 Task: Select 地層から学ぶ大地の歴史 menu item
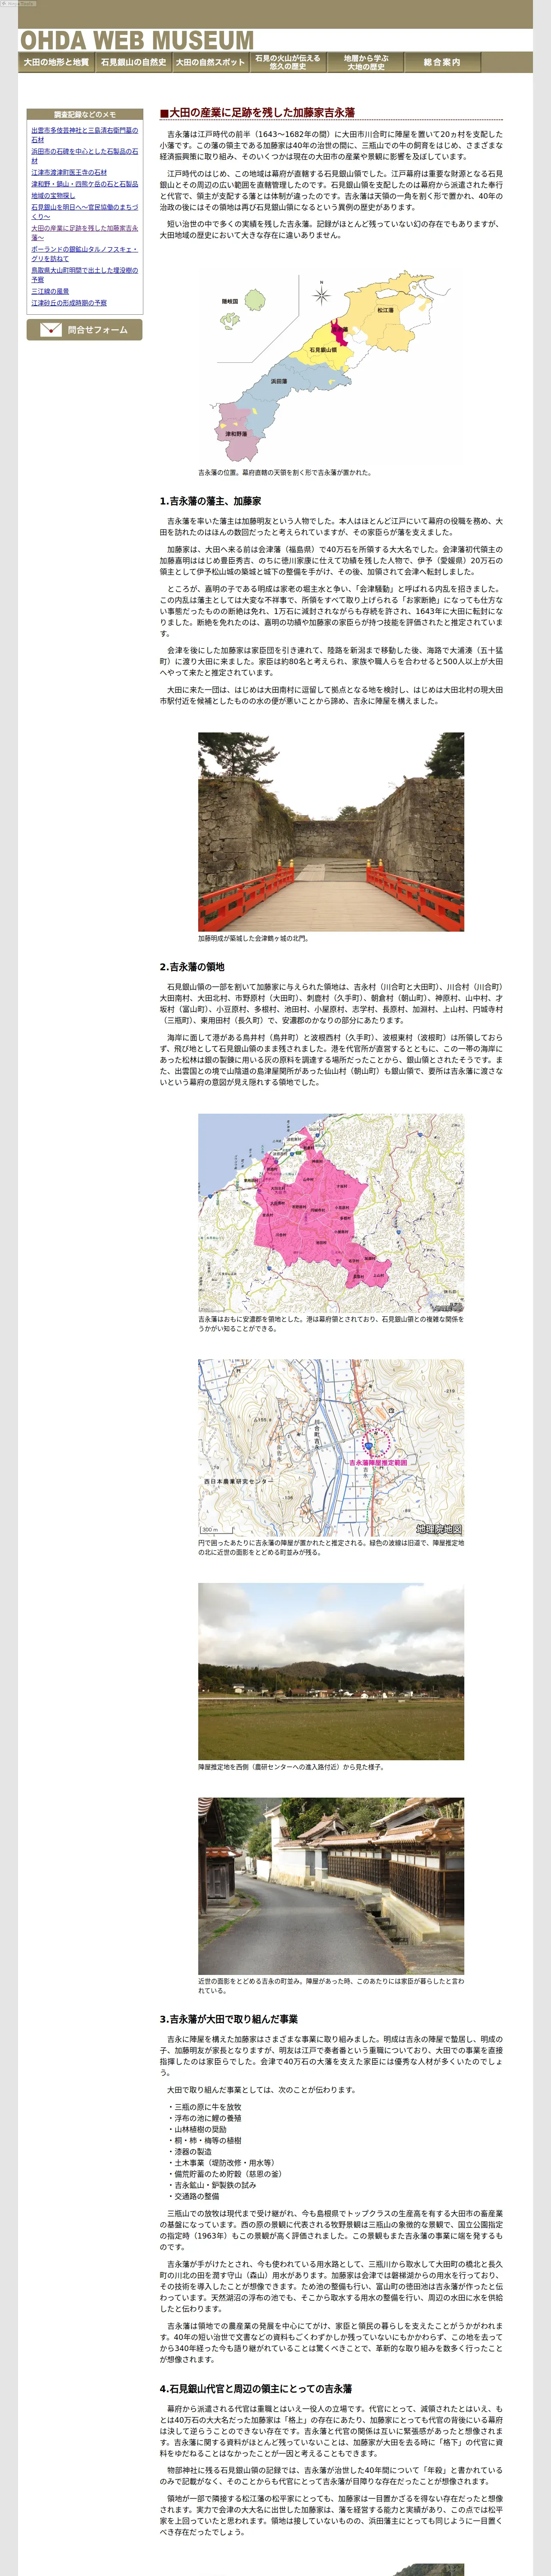click(x=365, y=62)
